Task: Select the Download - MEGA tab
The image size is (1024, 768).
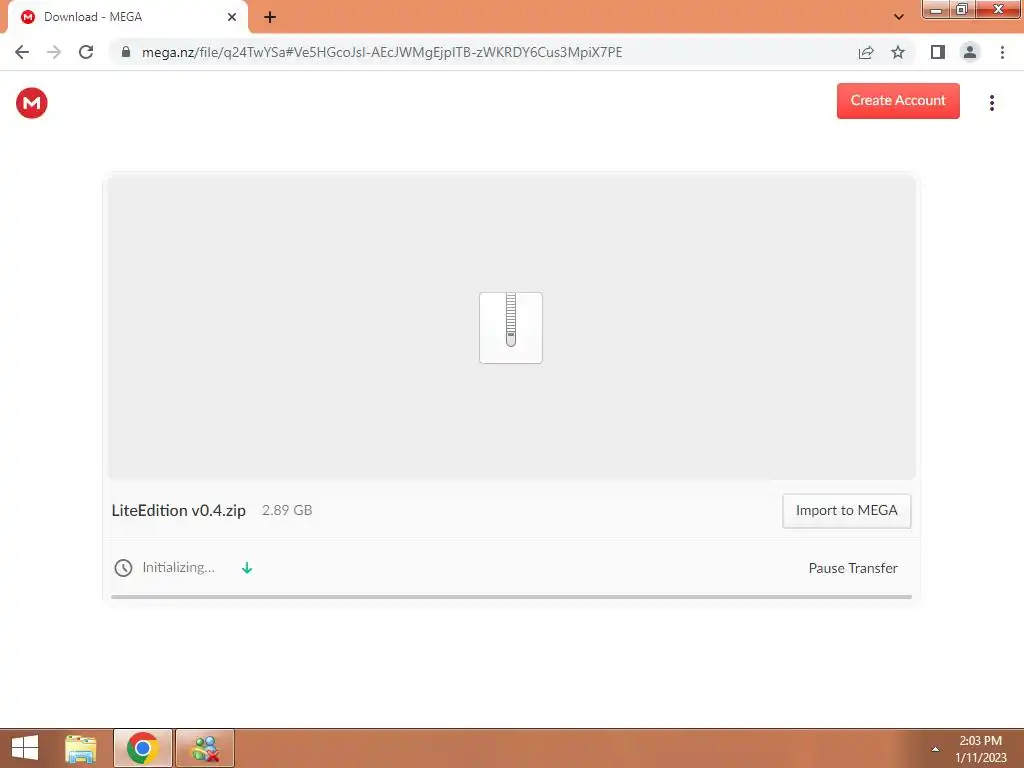Action: pyautogui.click(x=127, y=17)
